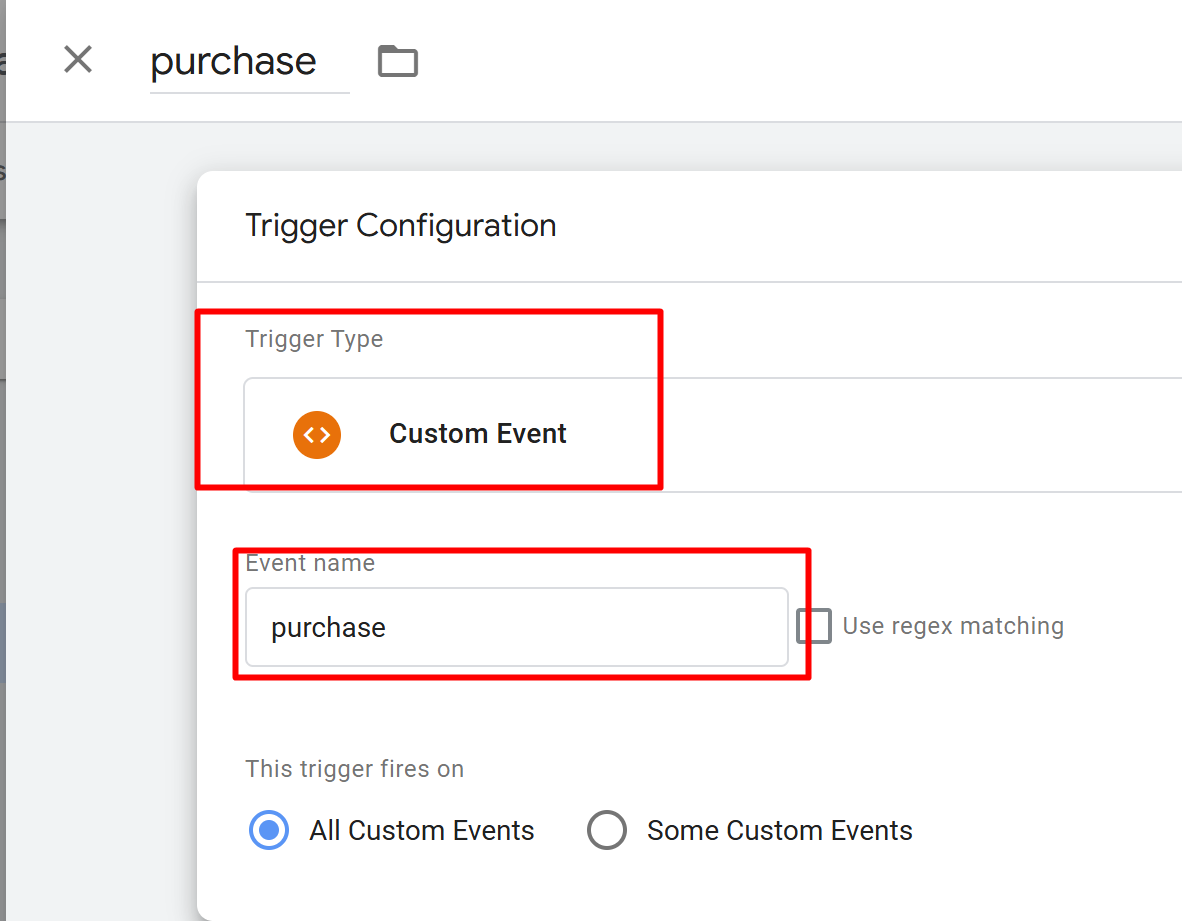Click the "Event name" field label
Image resolution: width=1182 pixels, height=921 pixels.
coord(310,564)
